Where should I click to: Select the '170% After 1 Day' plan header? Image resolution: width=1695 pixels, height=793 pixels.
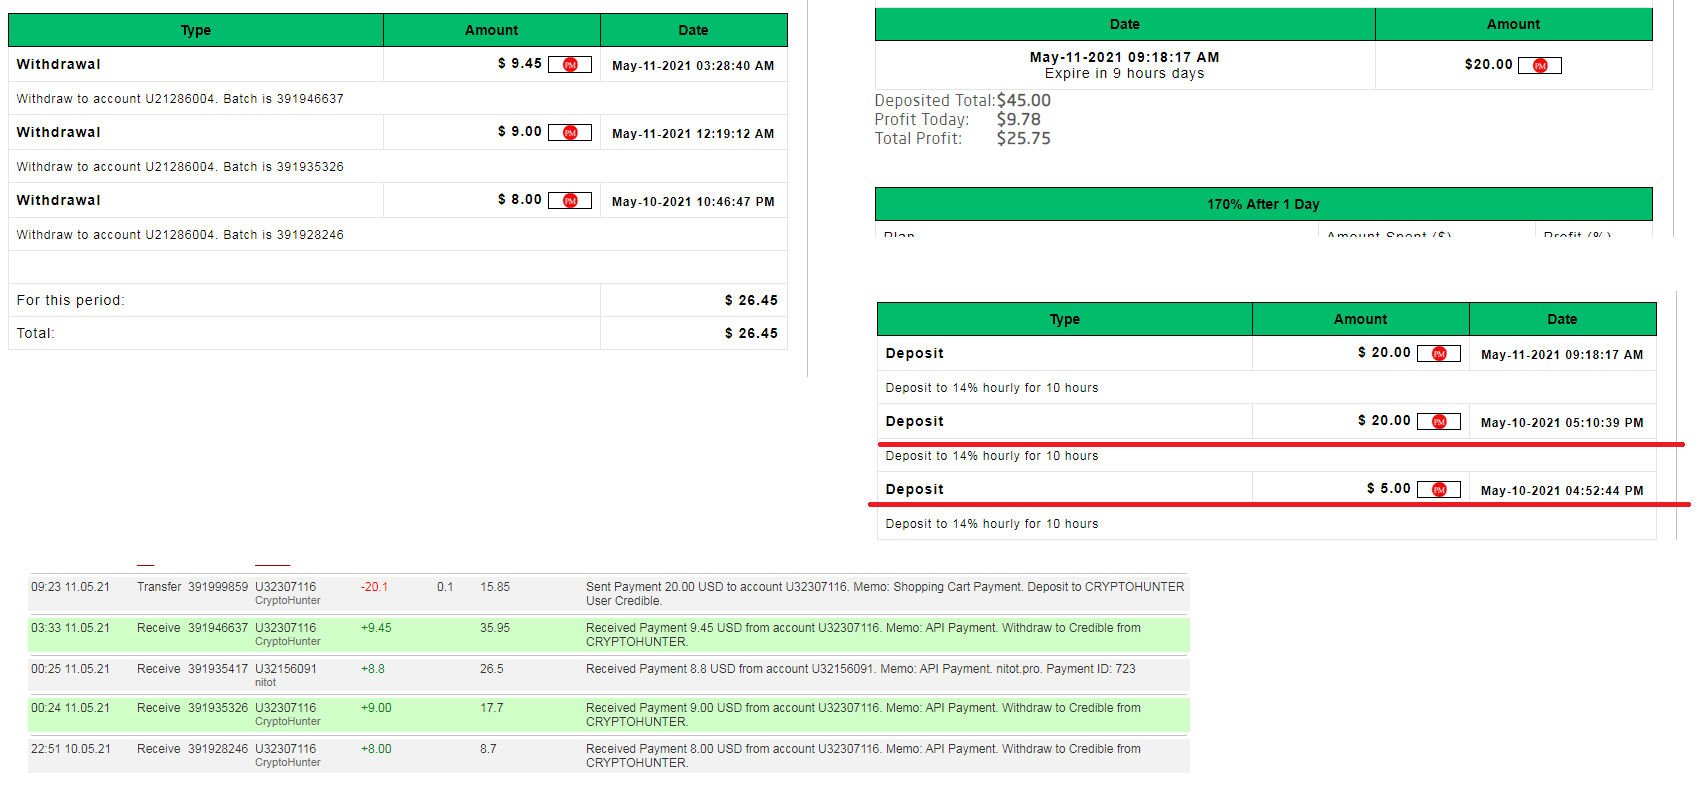[1263, 204]
